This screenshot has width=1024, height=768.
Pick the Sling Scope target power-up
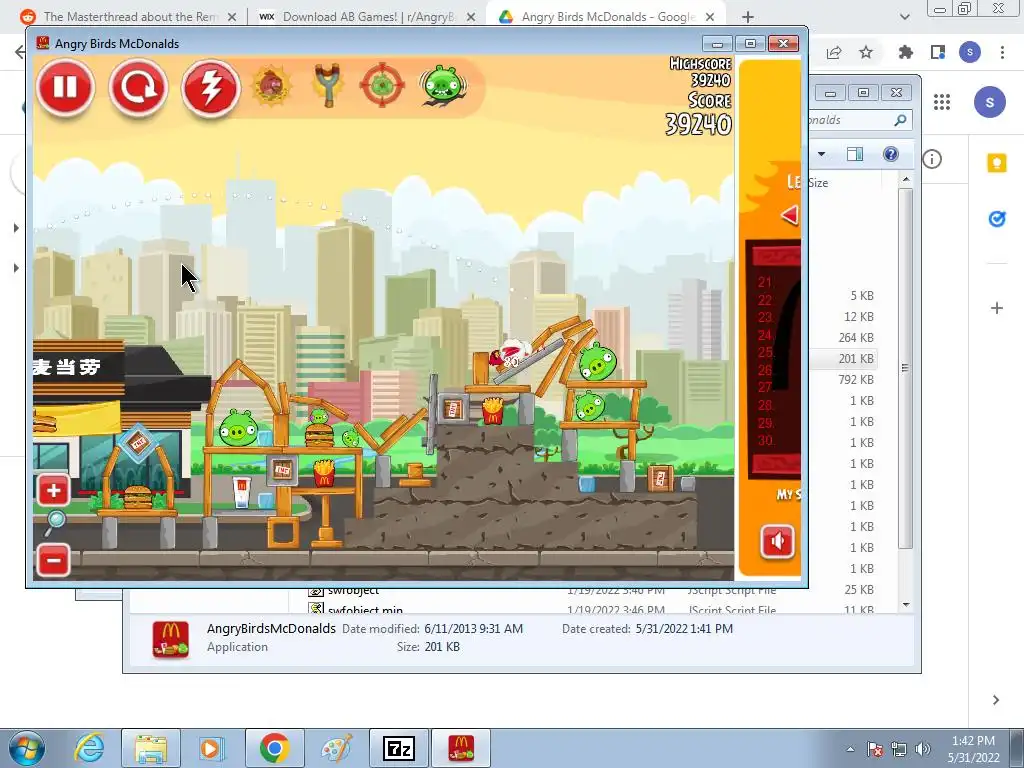383,85
